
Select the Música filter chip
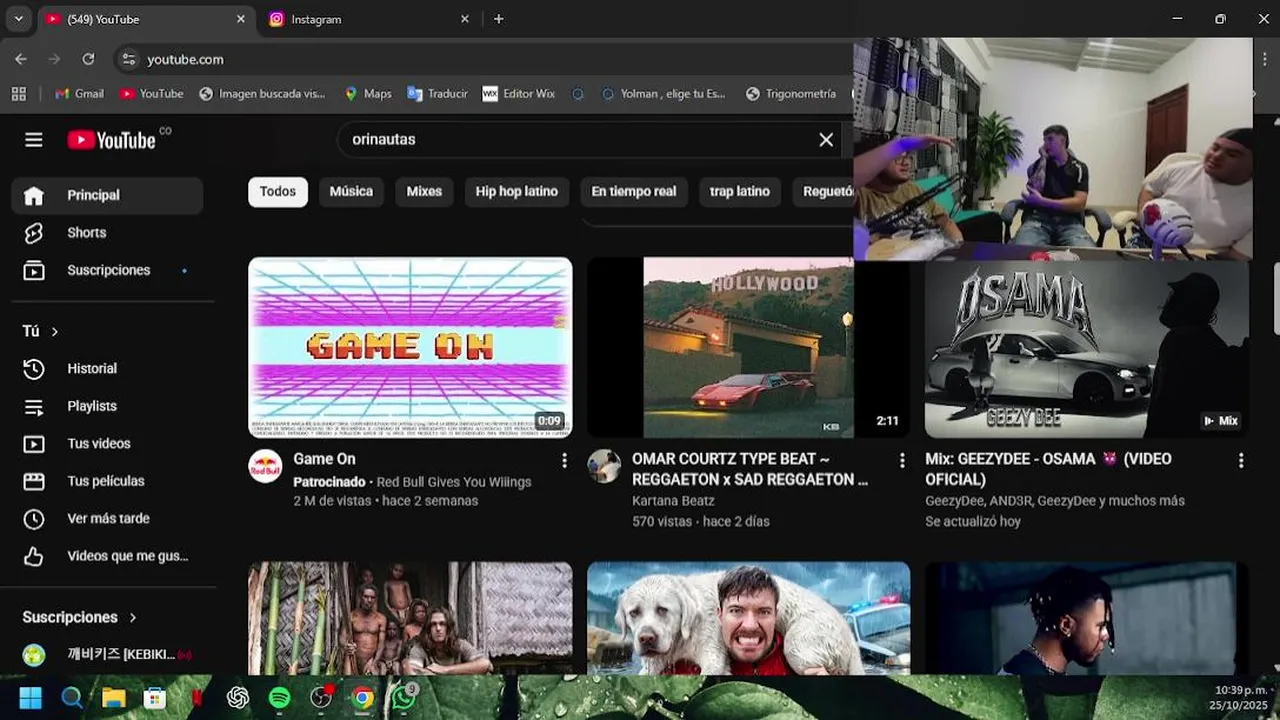351,191
